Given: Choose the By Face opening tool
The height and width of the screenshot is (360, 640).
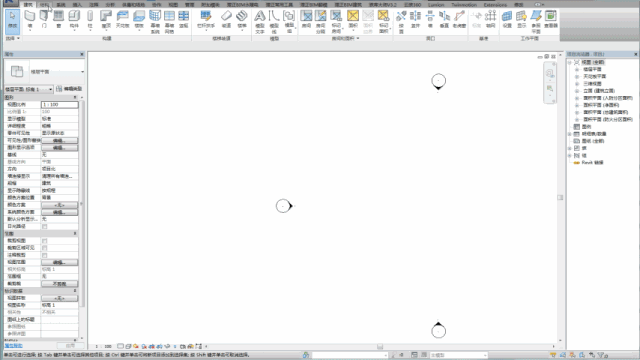Looking at the screenshot, I should pyautogui.click(x=401, y=22).
